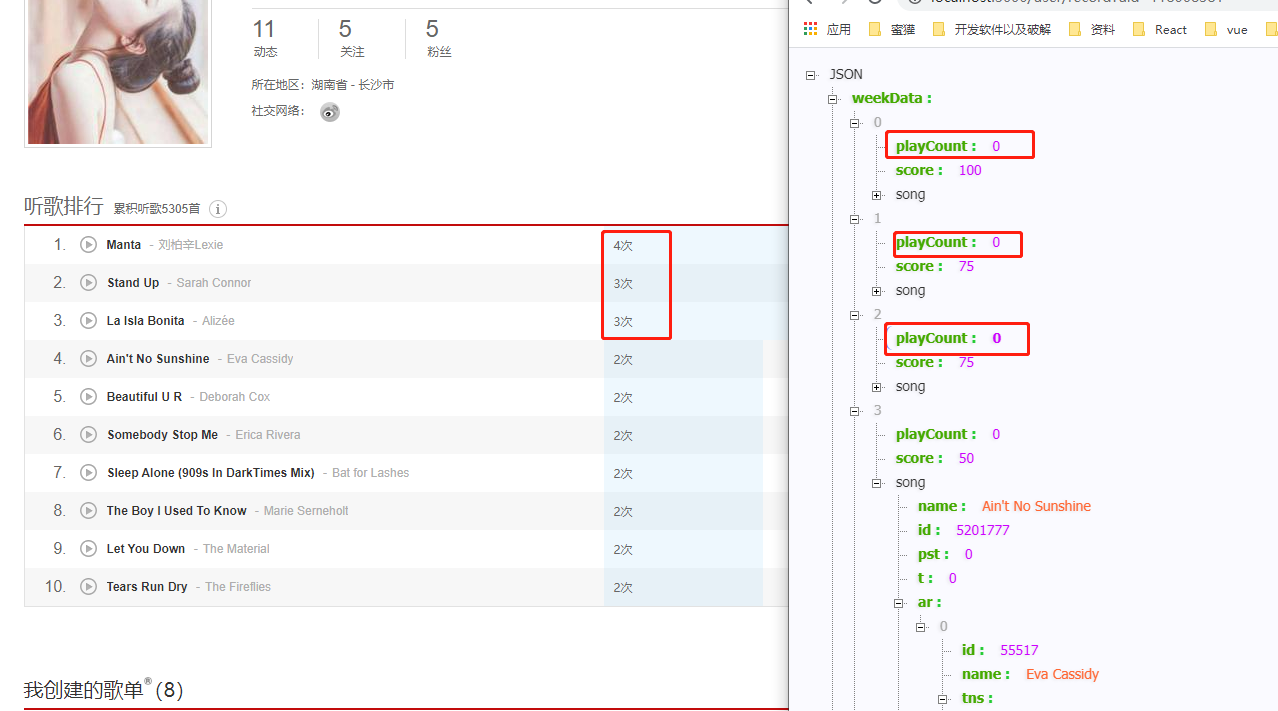Image resolution: width=1278 pixels, height=711 pixels.
Task: Collapse the ar array node
Action: [898, 603]
